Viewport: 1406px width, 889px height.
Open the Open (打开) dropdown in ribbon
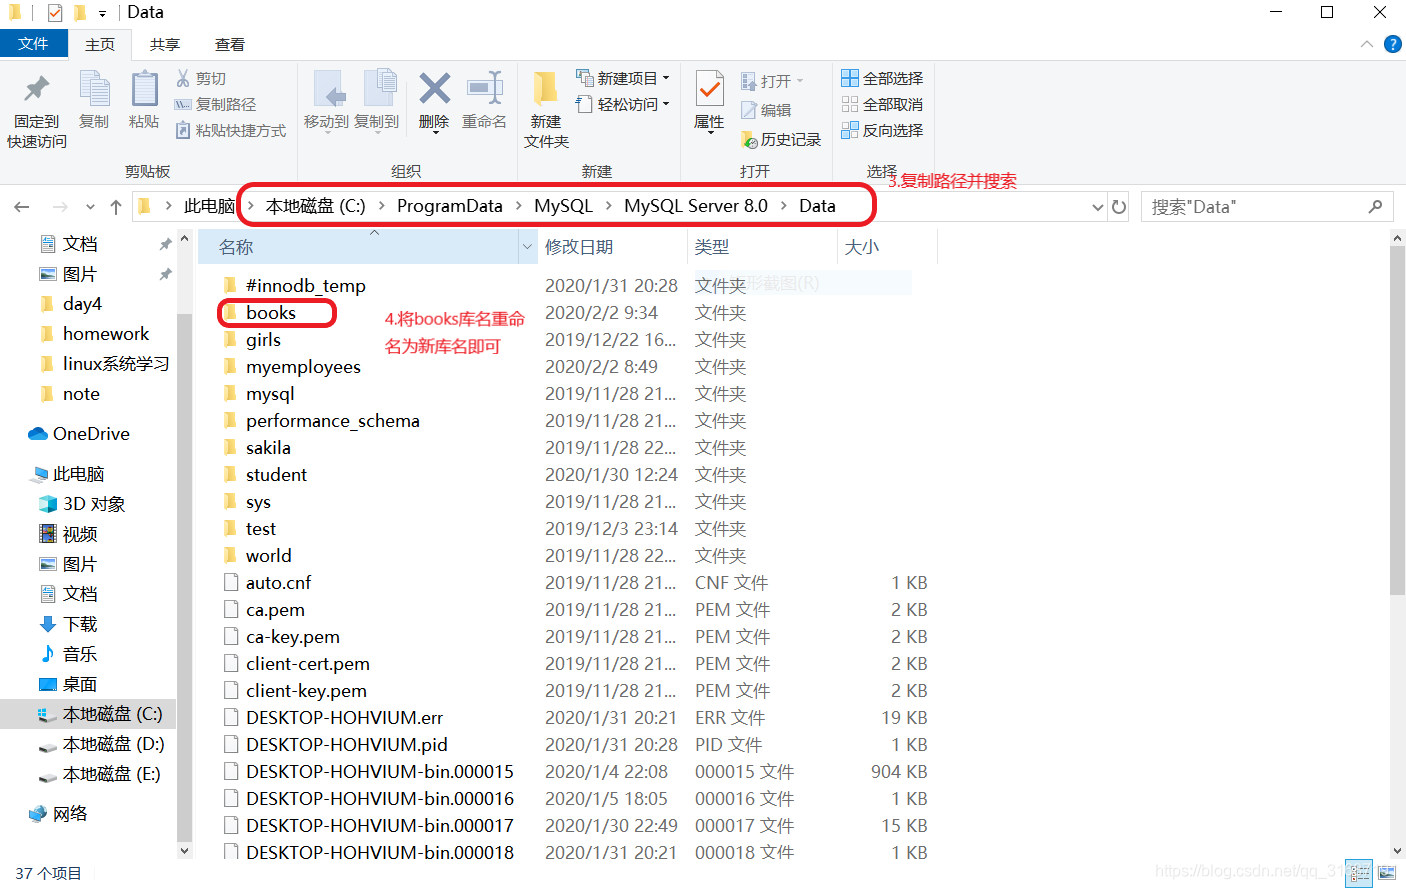[x=772, y=81]
